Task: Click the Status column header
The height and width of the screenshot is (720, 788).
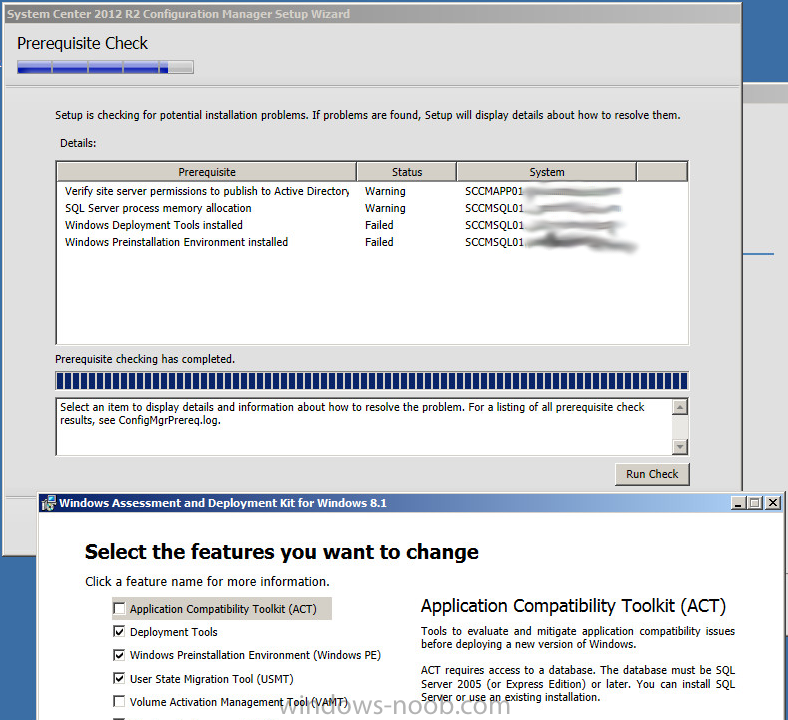Action: pos(407,172)
